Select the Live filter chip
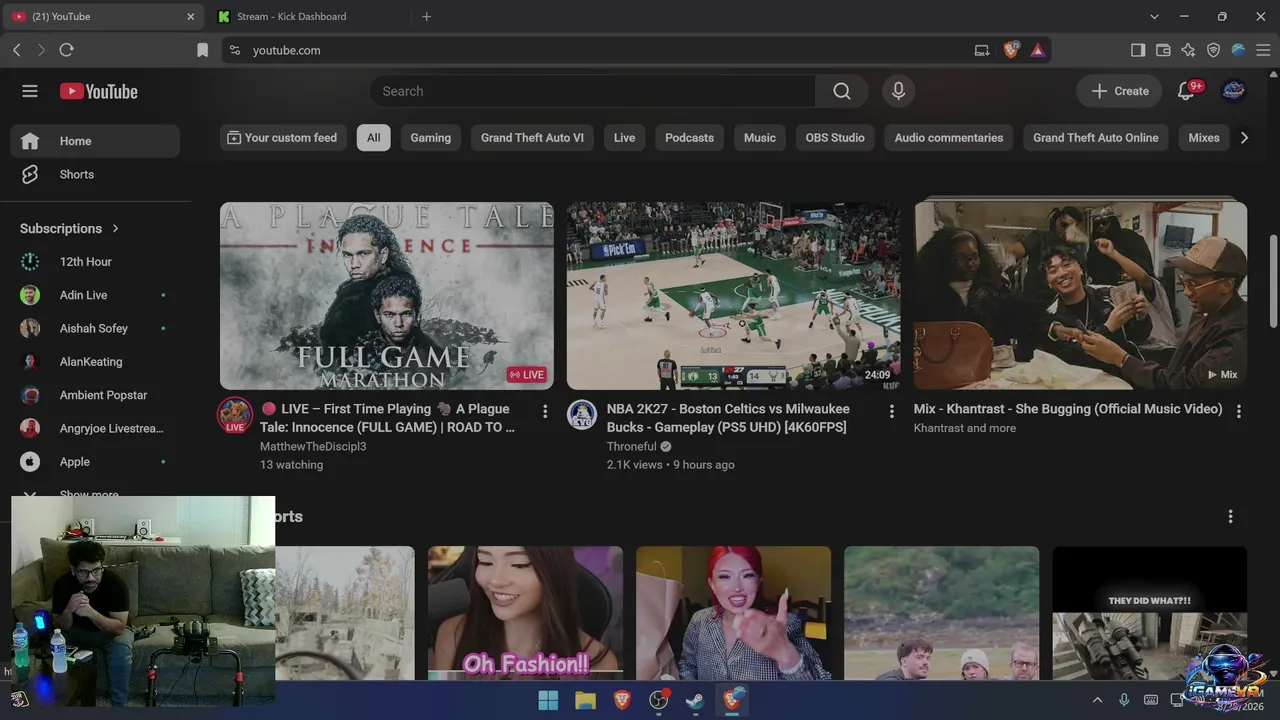This screenshot has width=1280, height=720. click(x=624, y=138)
